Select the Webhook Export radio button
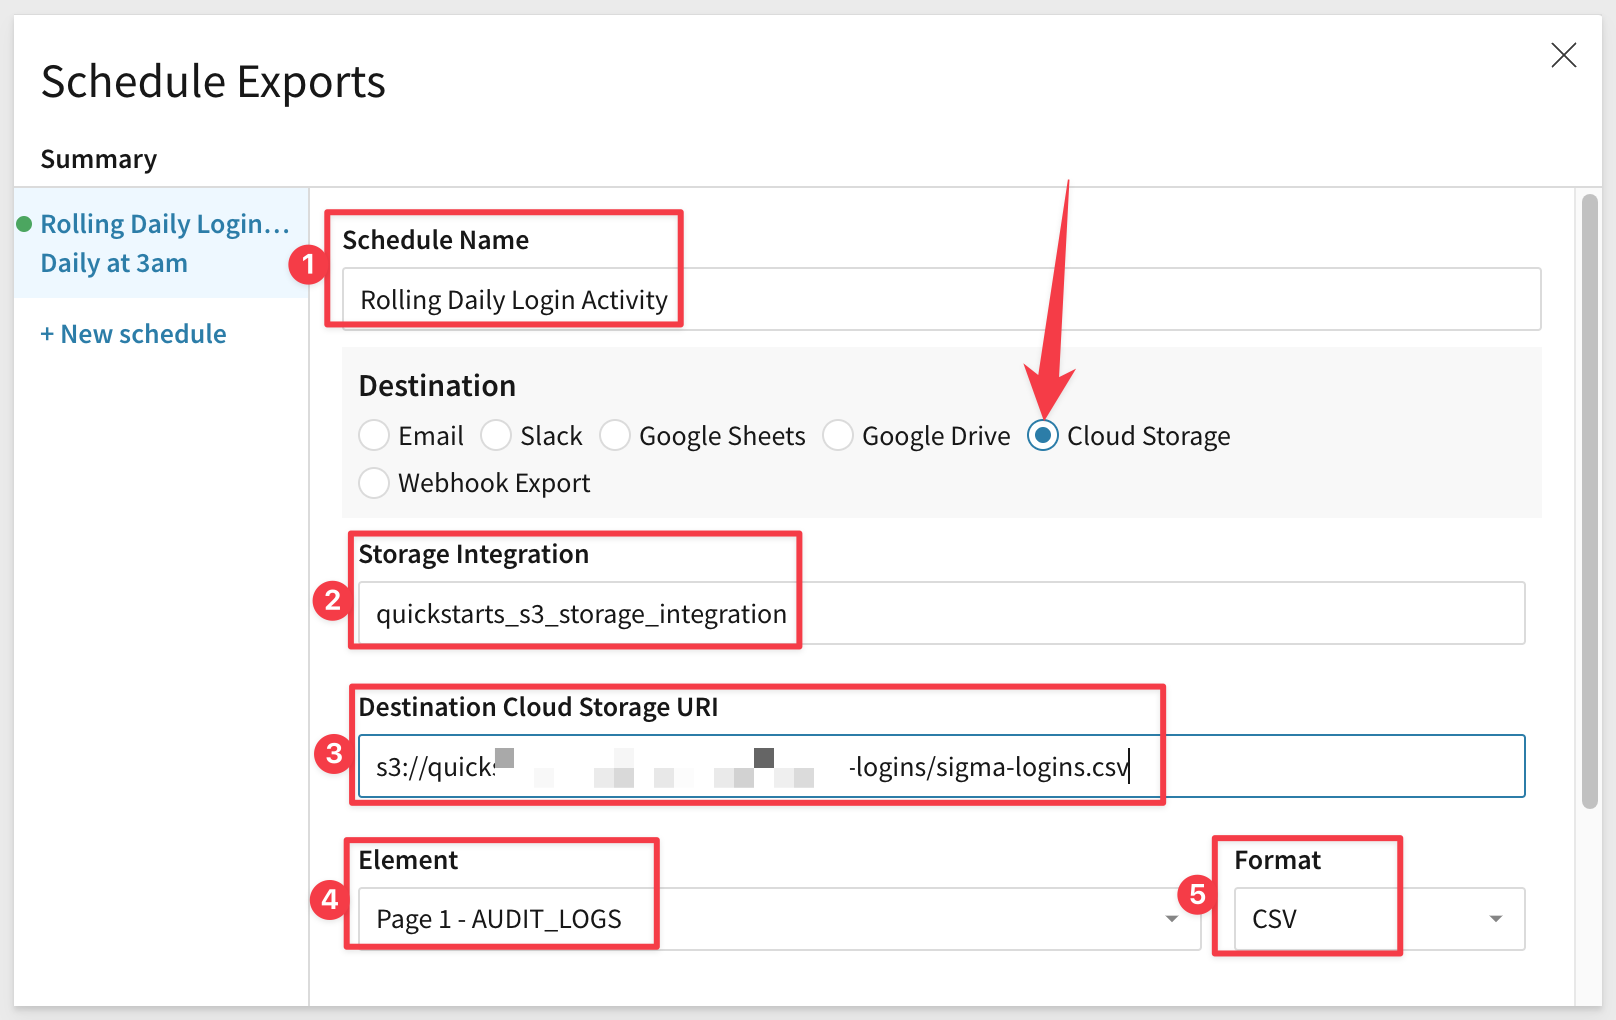This screenshot has width=1616, height=1020. pos(374,482)
